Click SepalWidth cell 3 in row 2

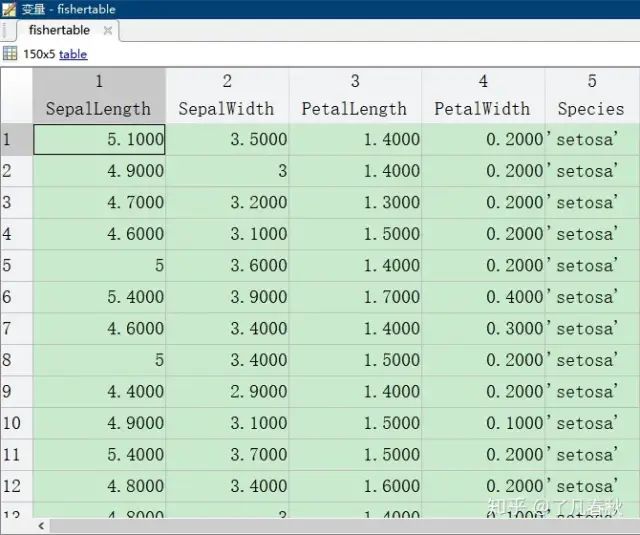click(x=227, y=171)
